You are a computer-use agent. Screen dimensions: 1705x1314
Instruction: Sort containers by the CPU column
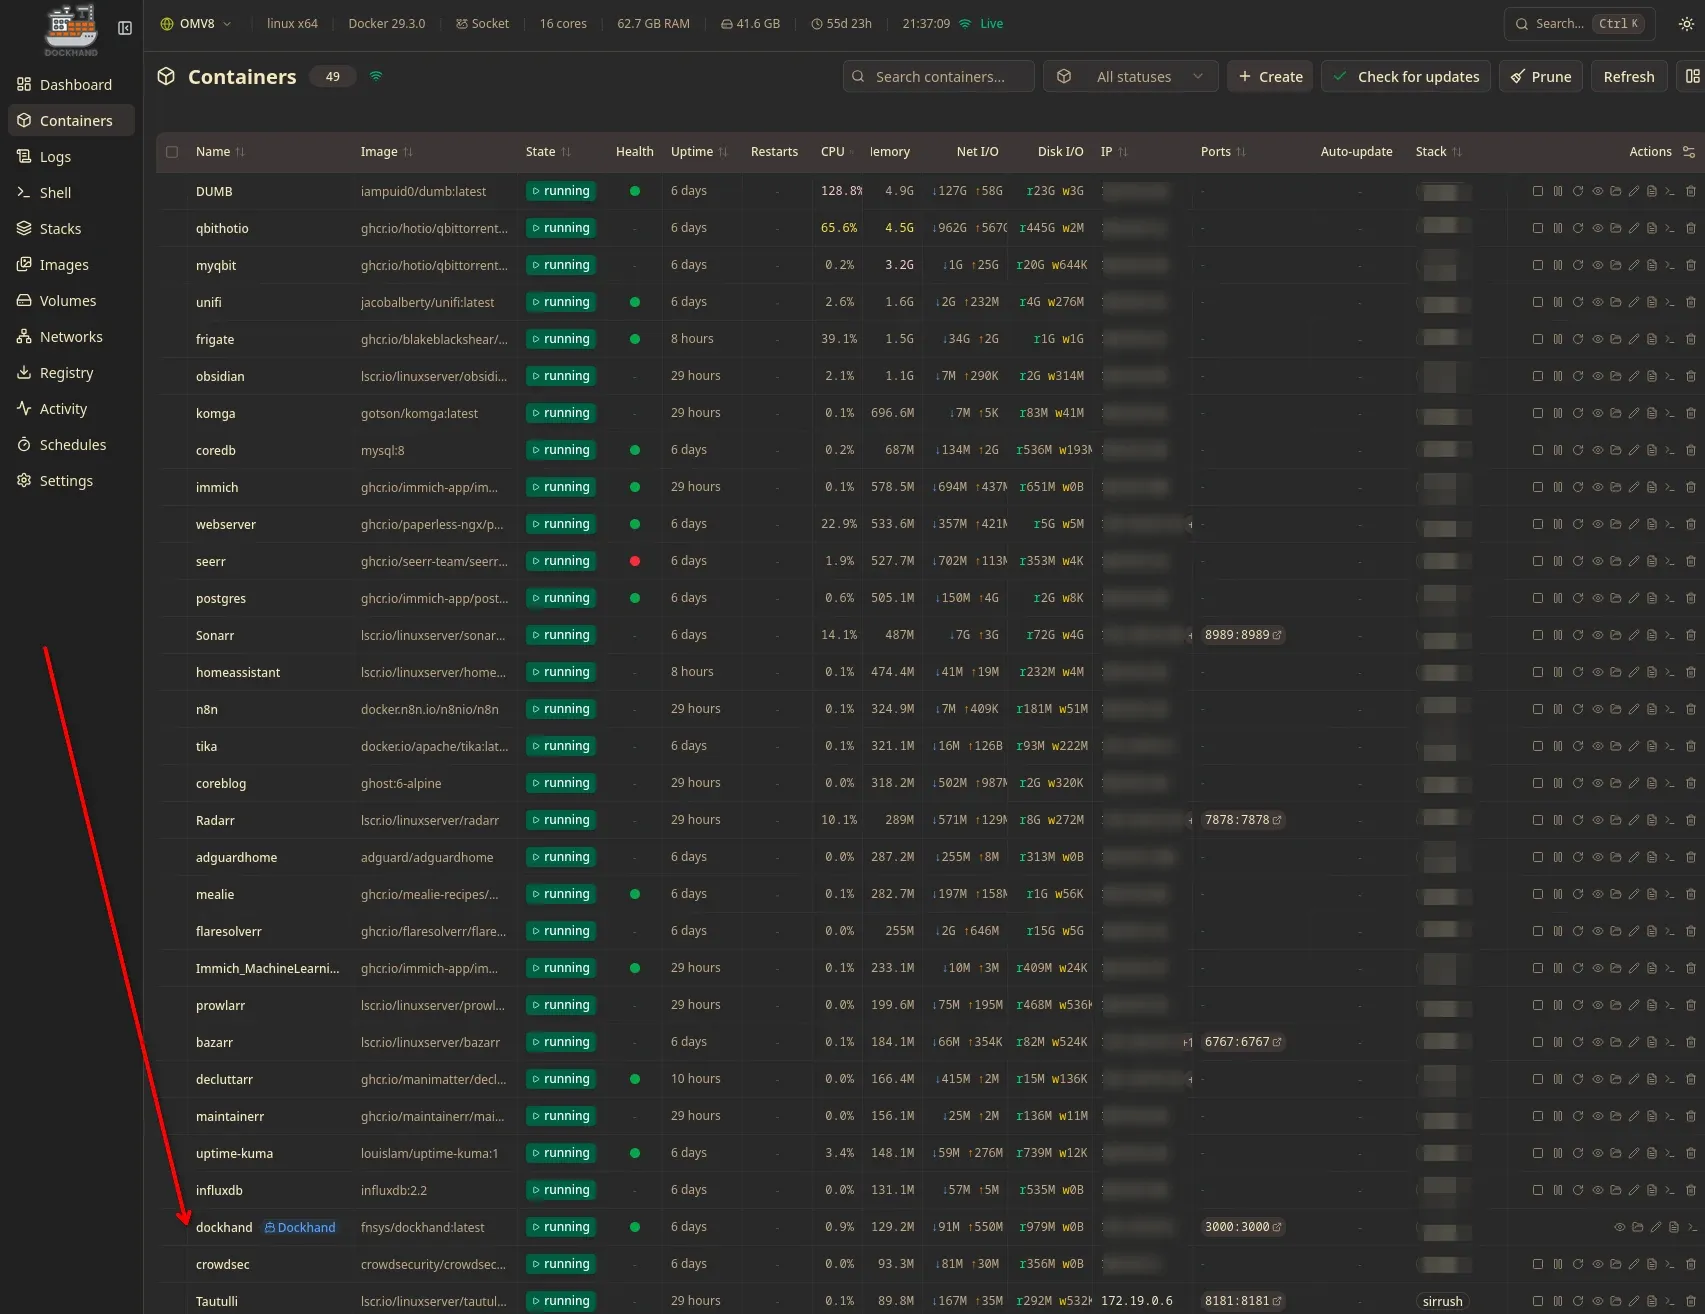836,152
